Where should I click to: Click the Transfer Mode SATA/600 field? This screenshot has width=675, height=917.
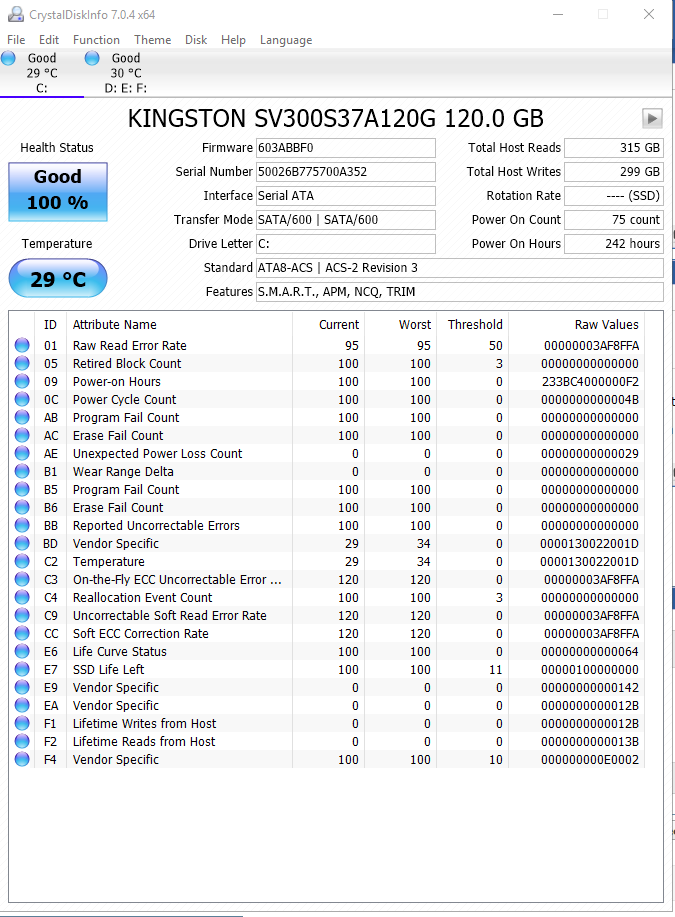[346, 220]
